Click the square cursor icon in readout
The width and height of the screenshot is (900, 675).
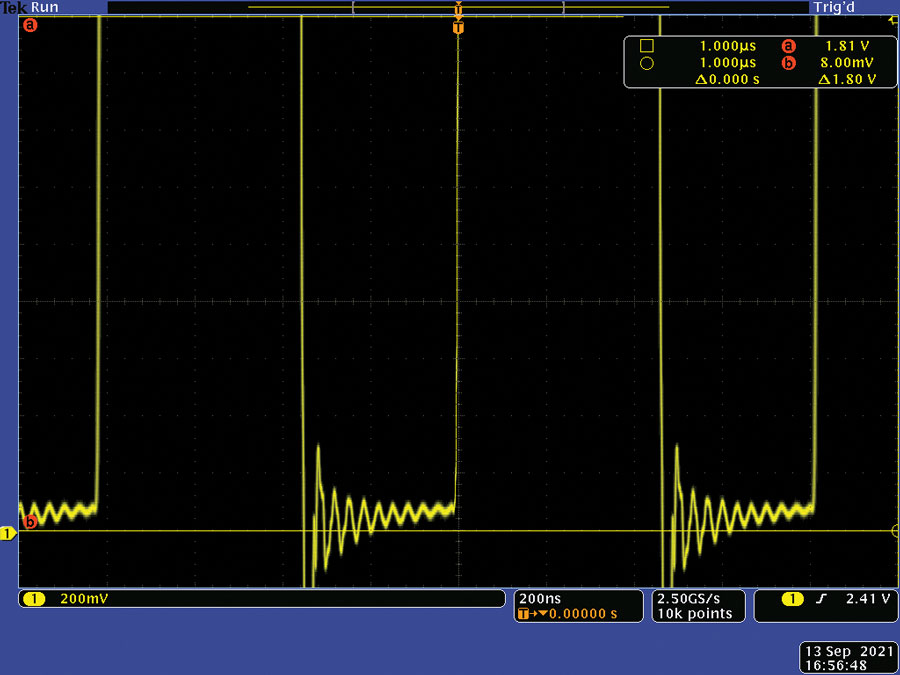click(x=647, y=46)
